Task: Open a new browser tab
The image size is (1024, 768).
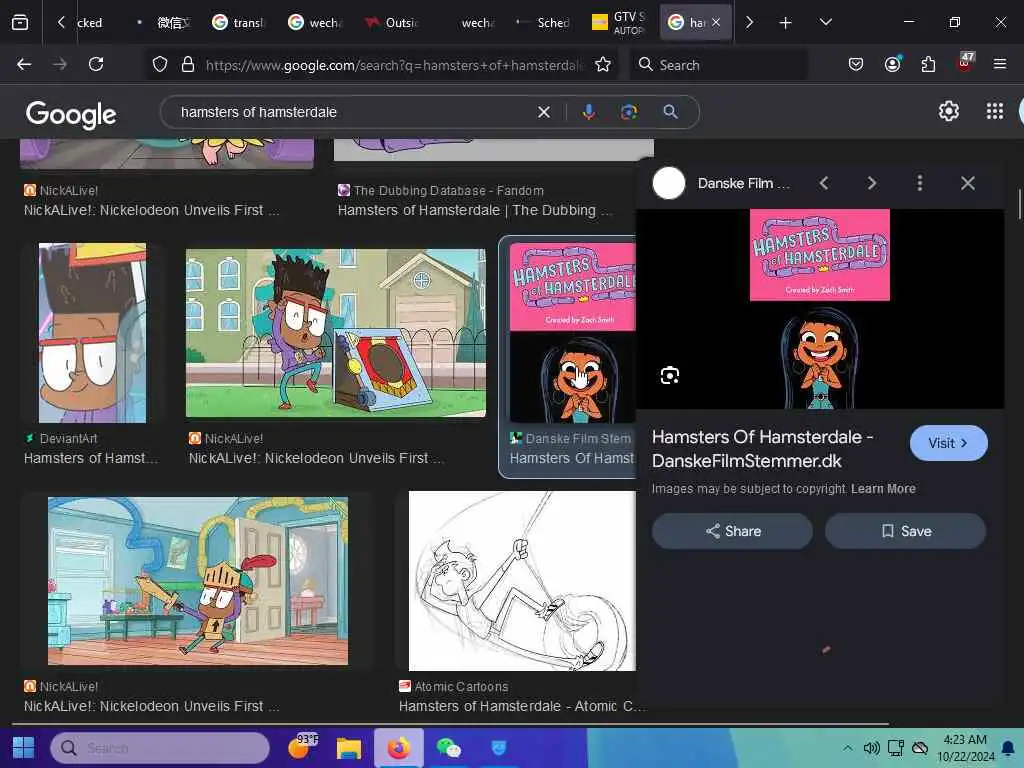Action: click(x=785, y=23)
